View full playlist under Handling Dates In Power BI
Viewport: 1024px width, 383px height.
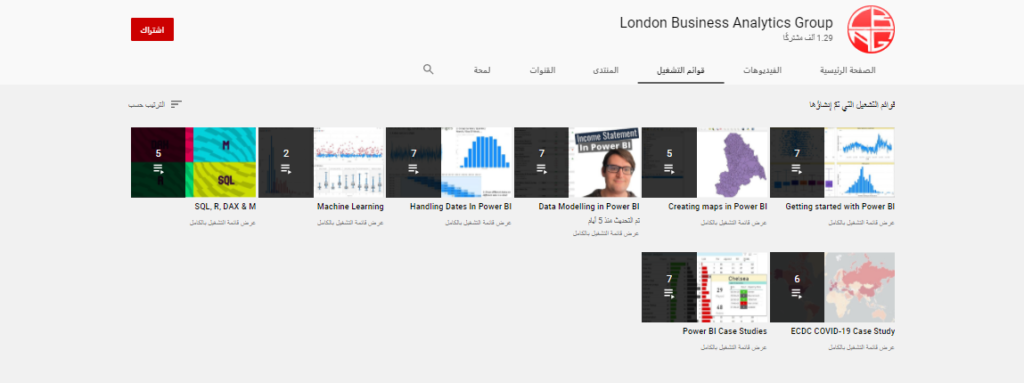[x=479, y=223]
